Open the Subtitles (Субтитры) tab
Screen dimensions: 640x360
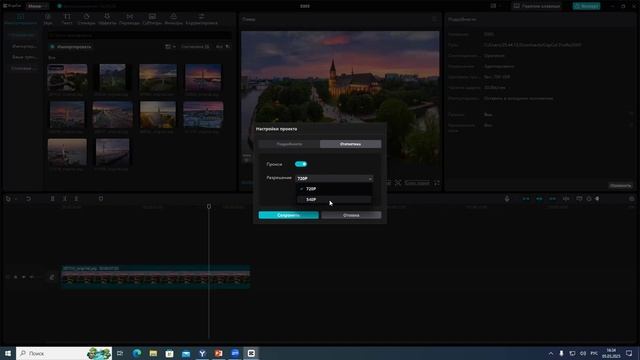click(x=152, y=19)
